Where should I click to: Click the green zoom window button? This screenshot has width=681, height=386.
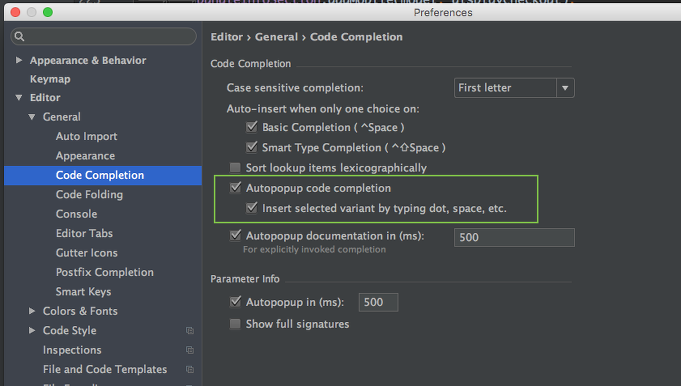tap(48, 12)
